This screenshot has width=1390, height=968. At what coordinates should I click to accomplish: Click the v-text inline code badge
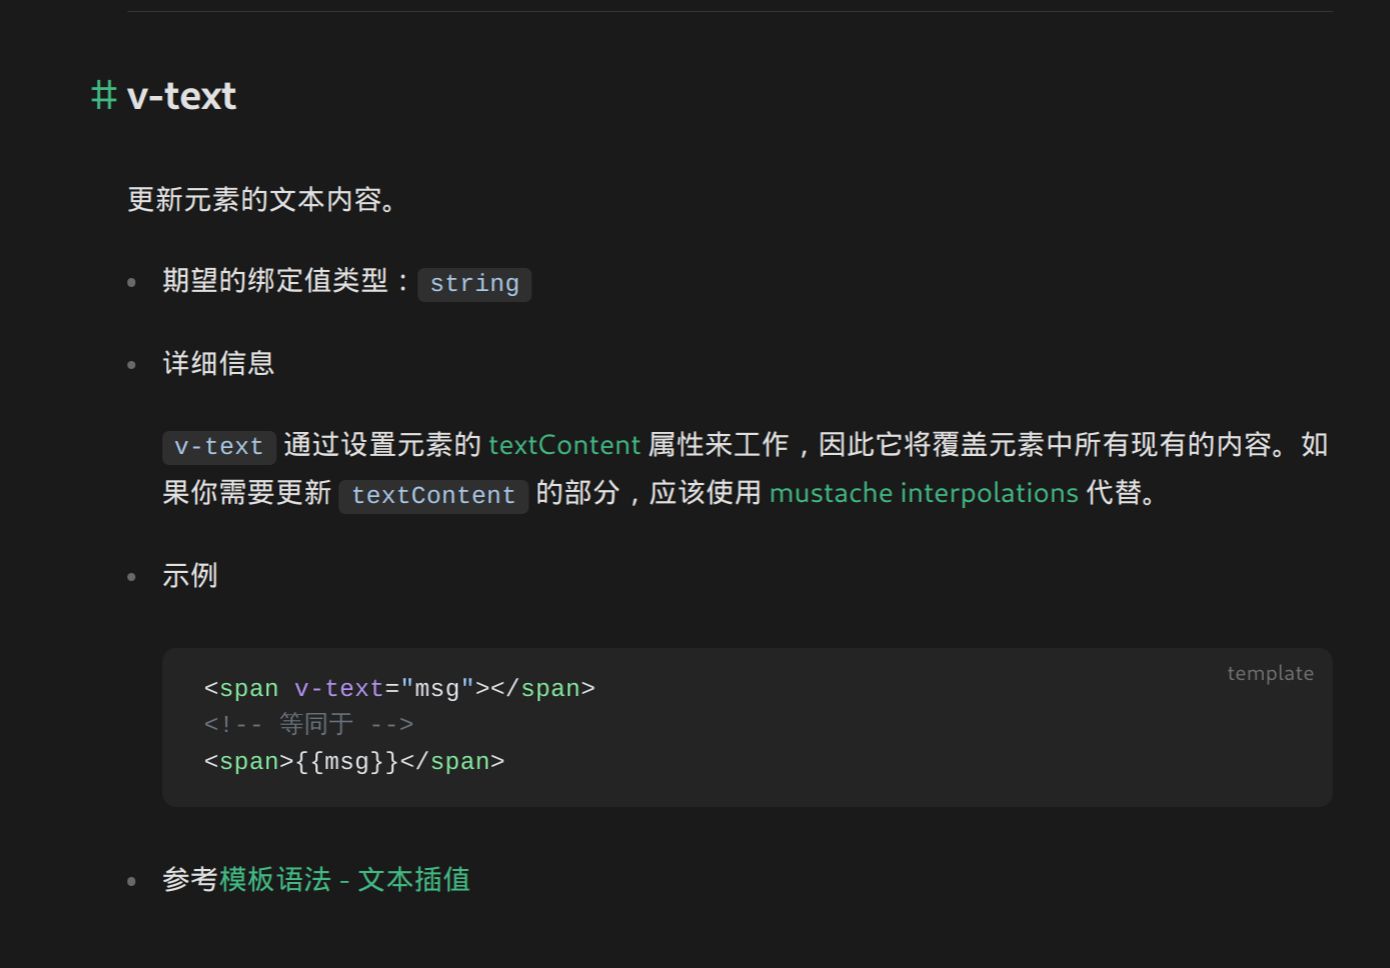point(218,447)
